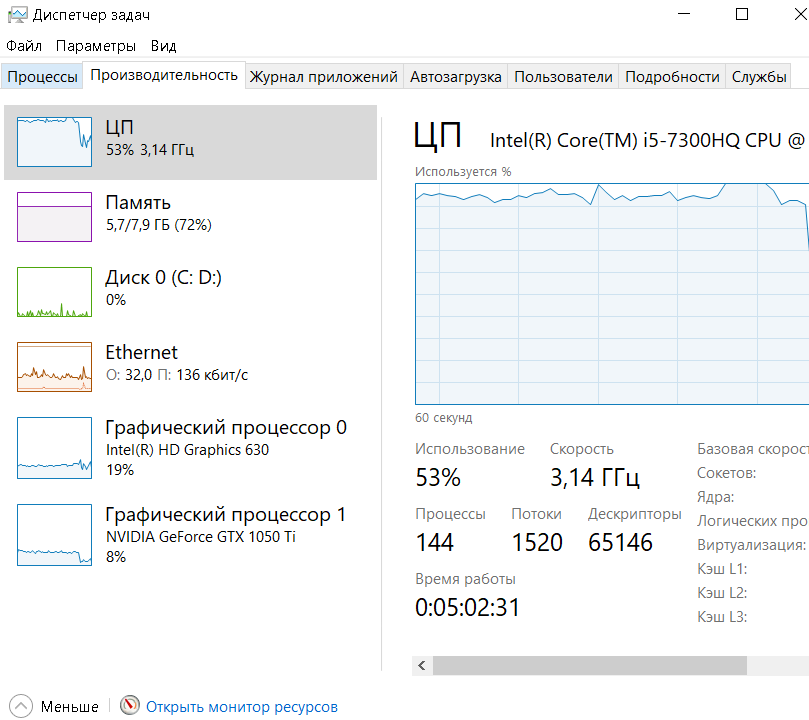
Task: Click the Открыть монитор ресурсов link
Action: tap(242, 707)
